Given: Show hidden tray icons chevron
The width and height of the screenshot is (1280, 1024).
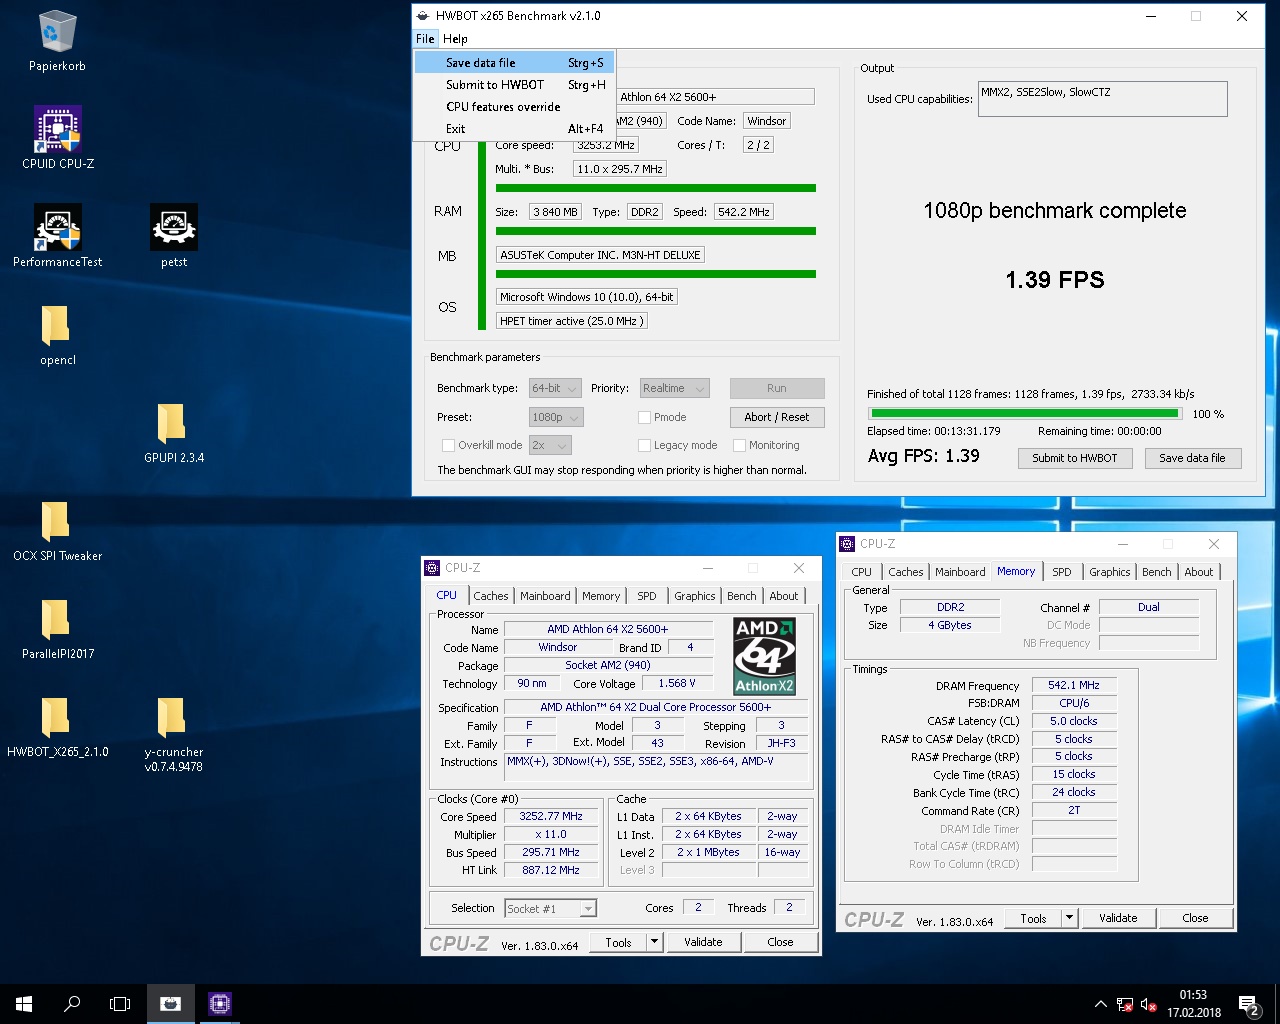Looking at the screenshot, I should click(x=1101, y=1004).
